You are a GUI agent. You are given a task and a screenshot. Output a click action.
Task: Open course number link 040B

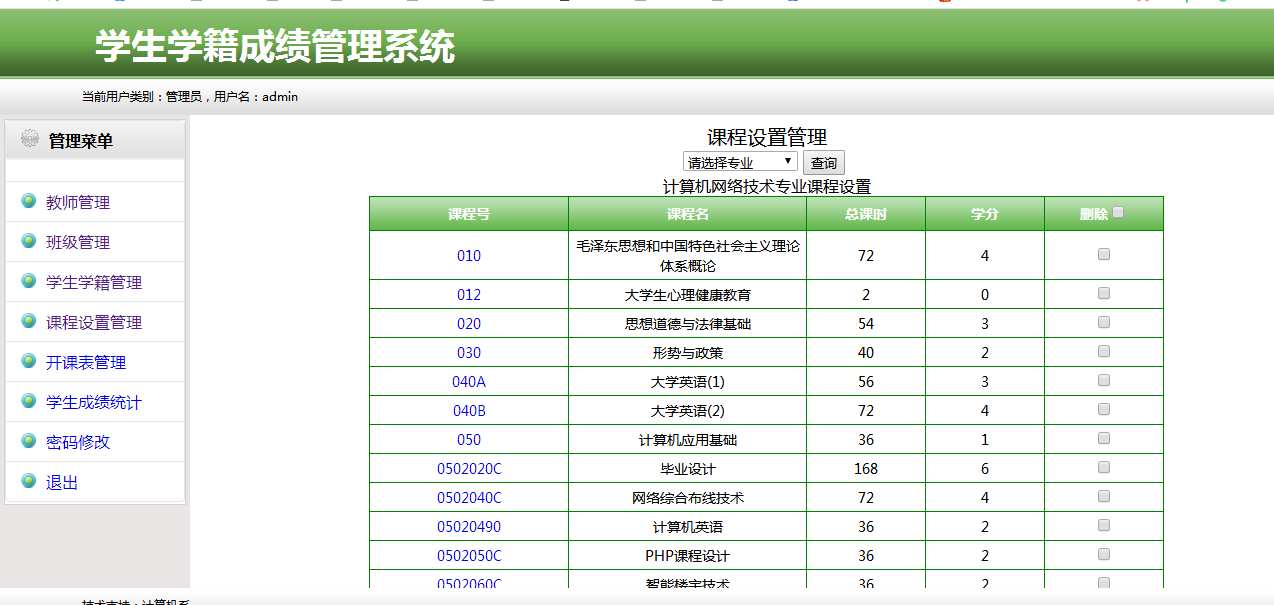coord(469,411)
